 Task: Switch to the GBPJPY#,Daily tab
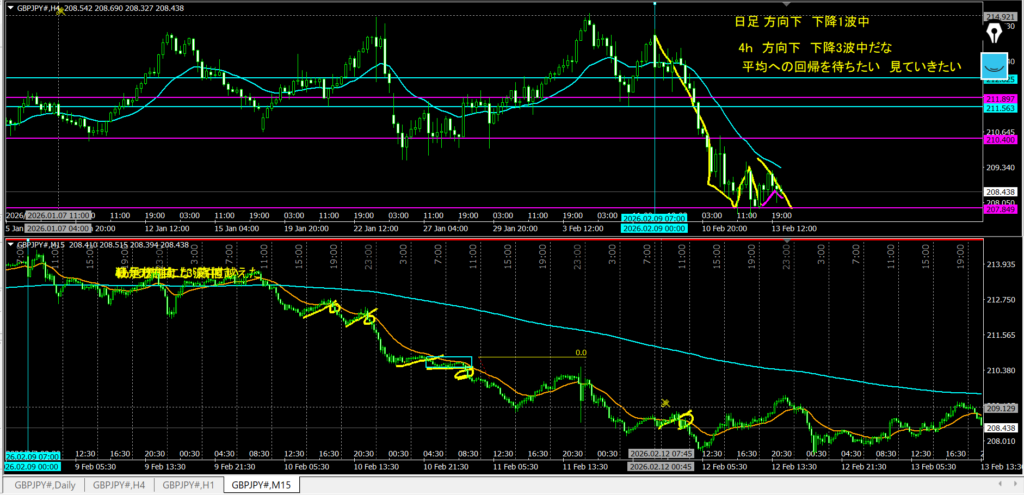click(43, 485)
